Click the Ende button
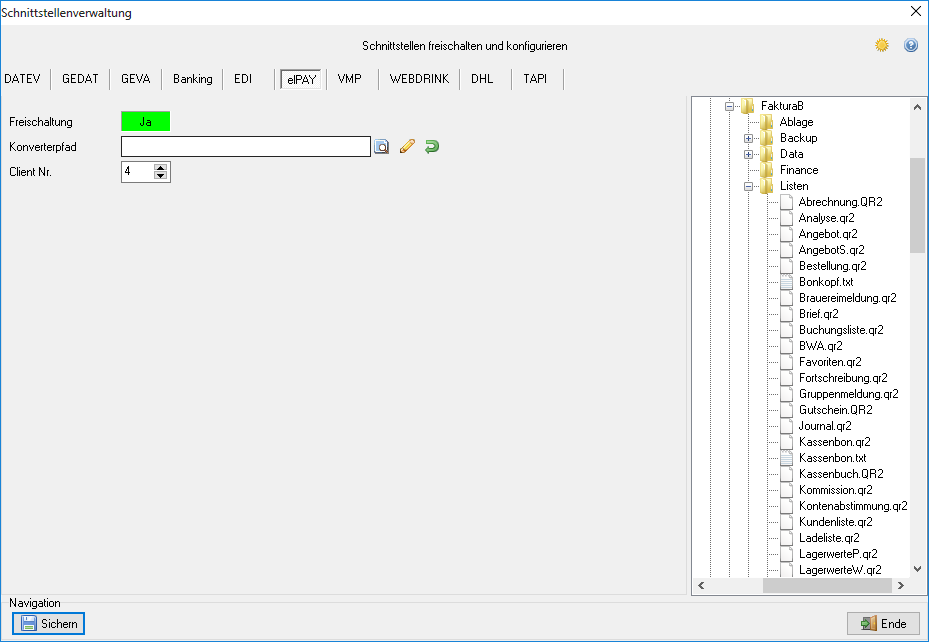 click(x=883, y=624)
